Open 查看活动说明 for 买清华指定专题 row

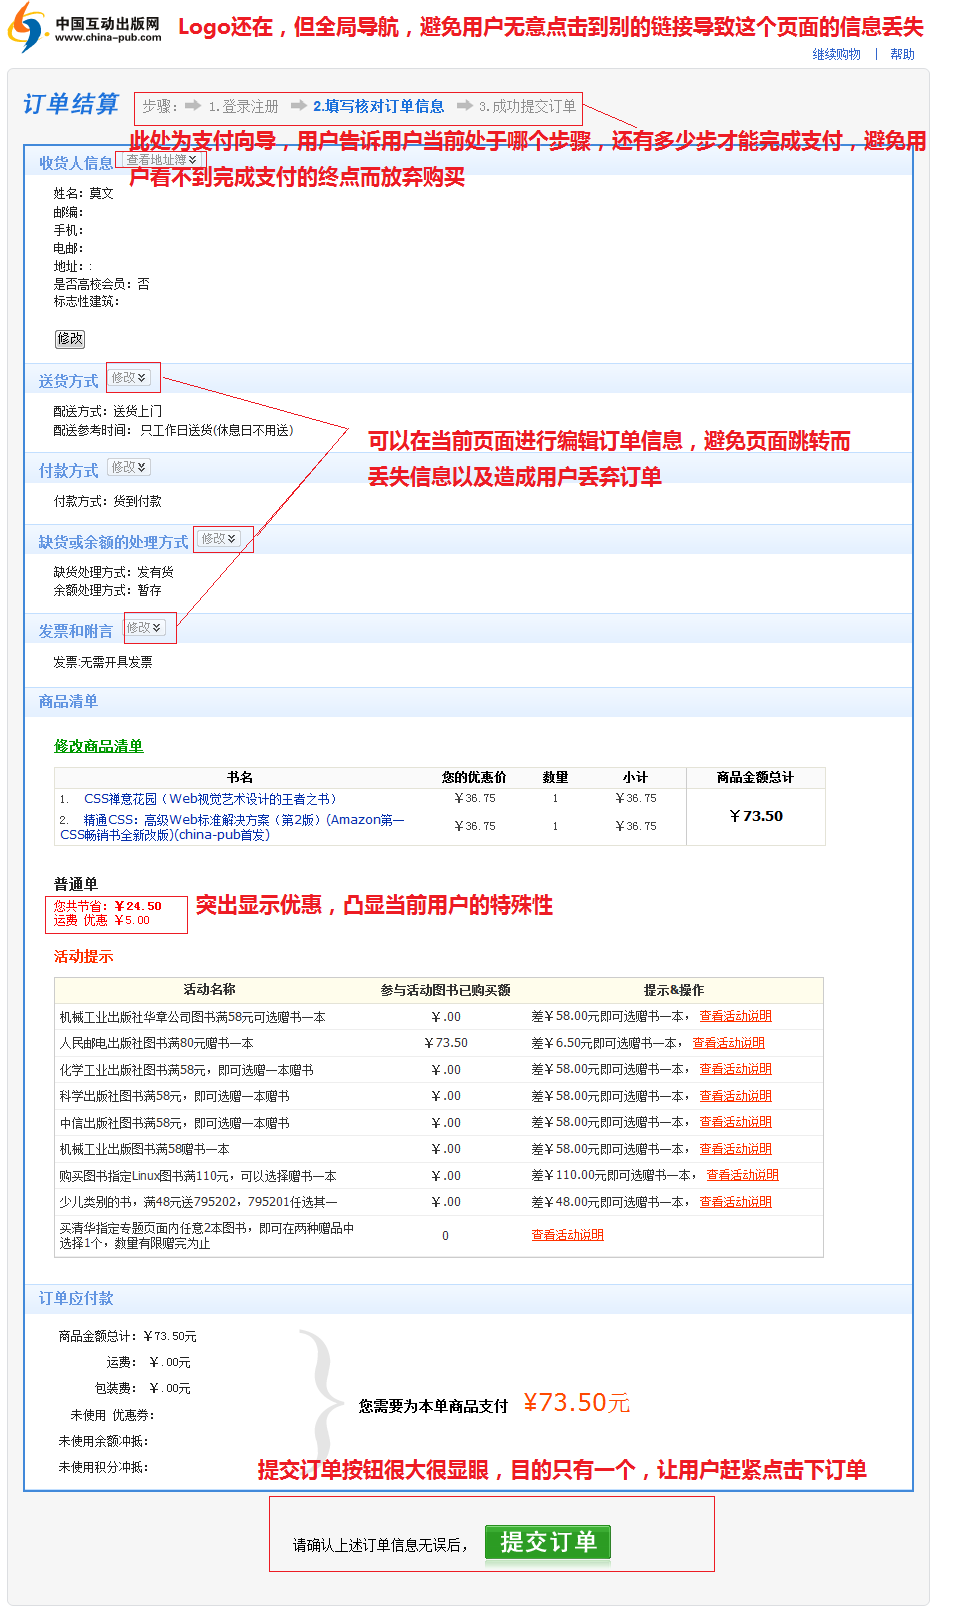(567, 1235)
